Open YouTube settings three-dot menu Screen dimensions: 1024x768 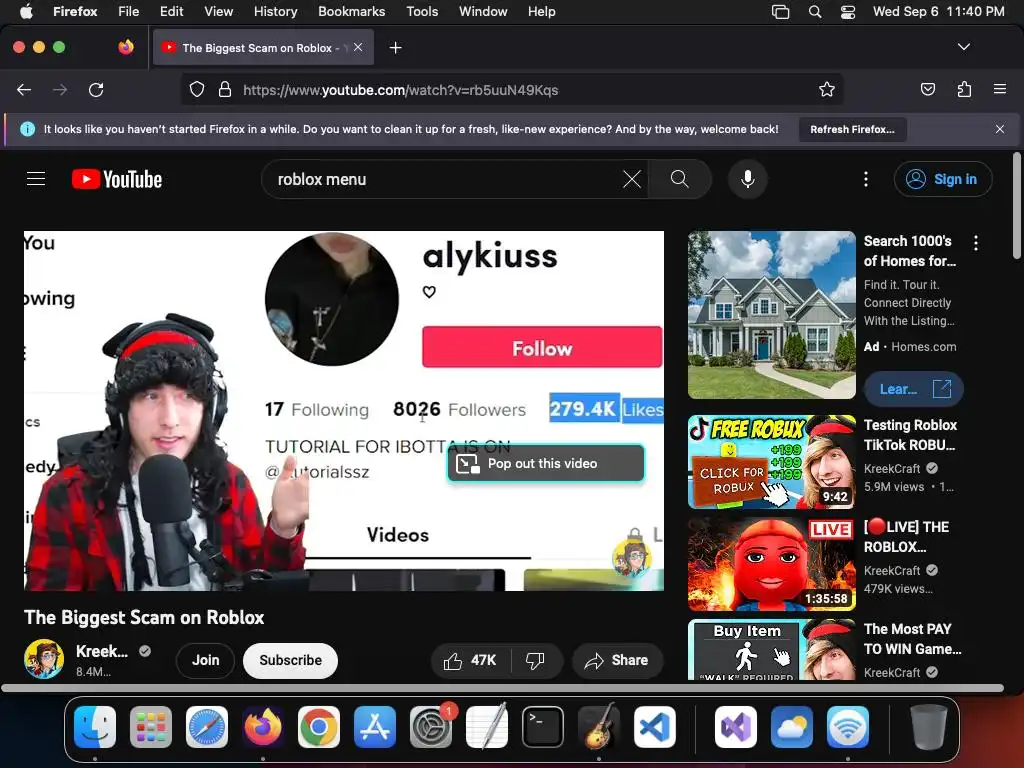(x=866, y=179)
